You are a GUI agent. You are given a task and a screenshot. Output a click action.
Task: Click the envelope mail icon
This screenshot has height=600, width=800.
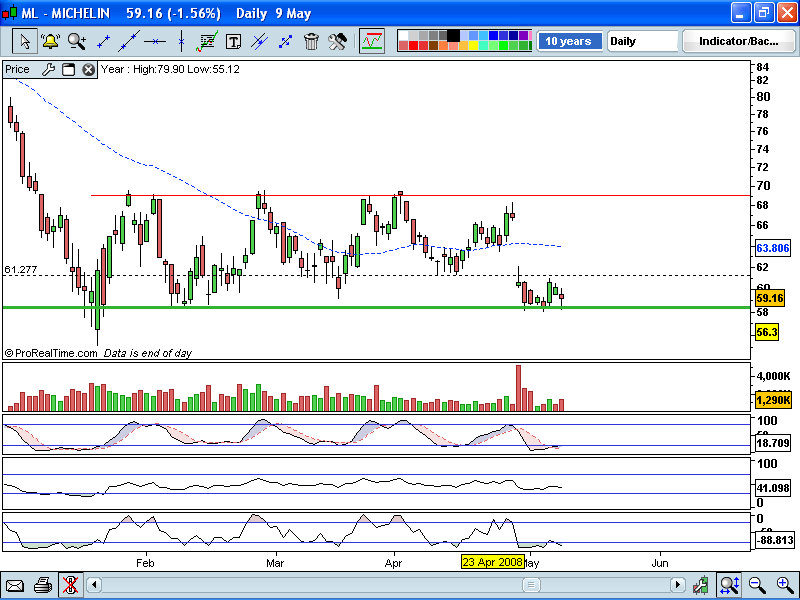coord(15,585)
